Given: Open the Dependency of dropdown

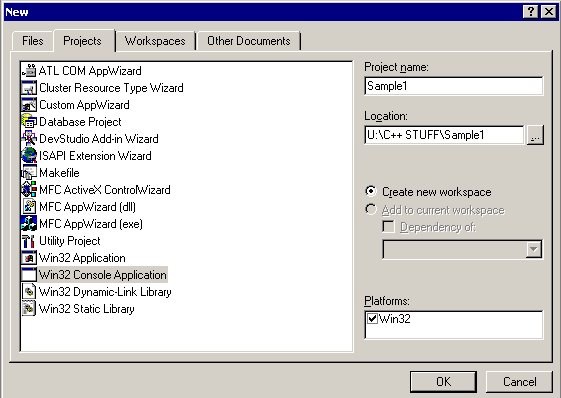Looking at the screenshot, I should (533, 249).
